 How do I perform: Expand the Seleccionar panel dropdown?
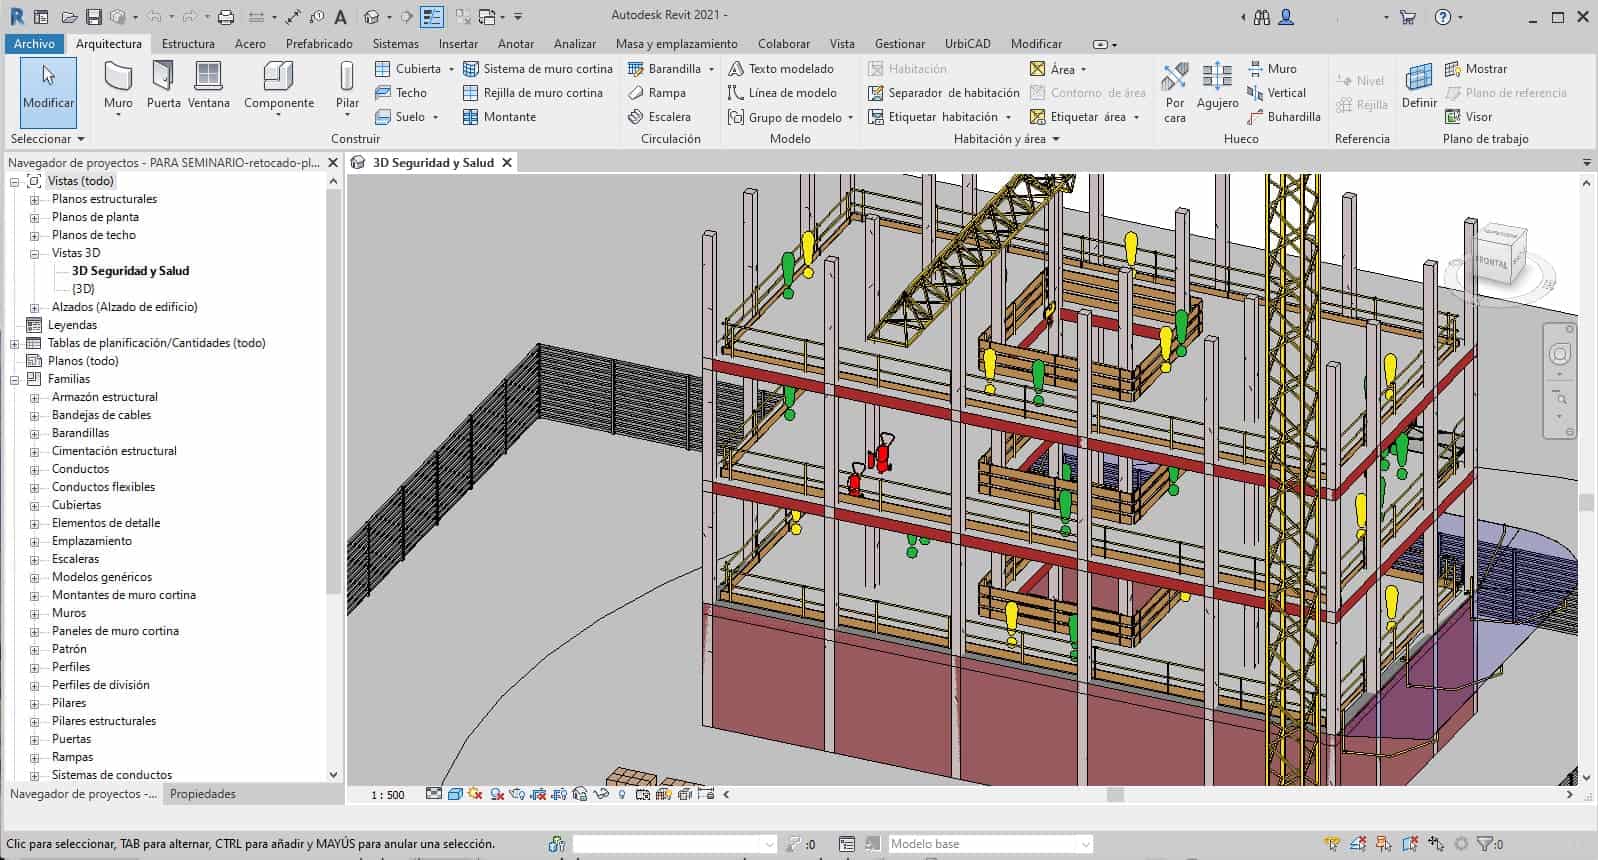pyautogui.click(x=48, y=139)
